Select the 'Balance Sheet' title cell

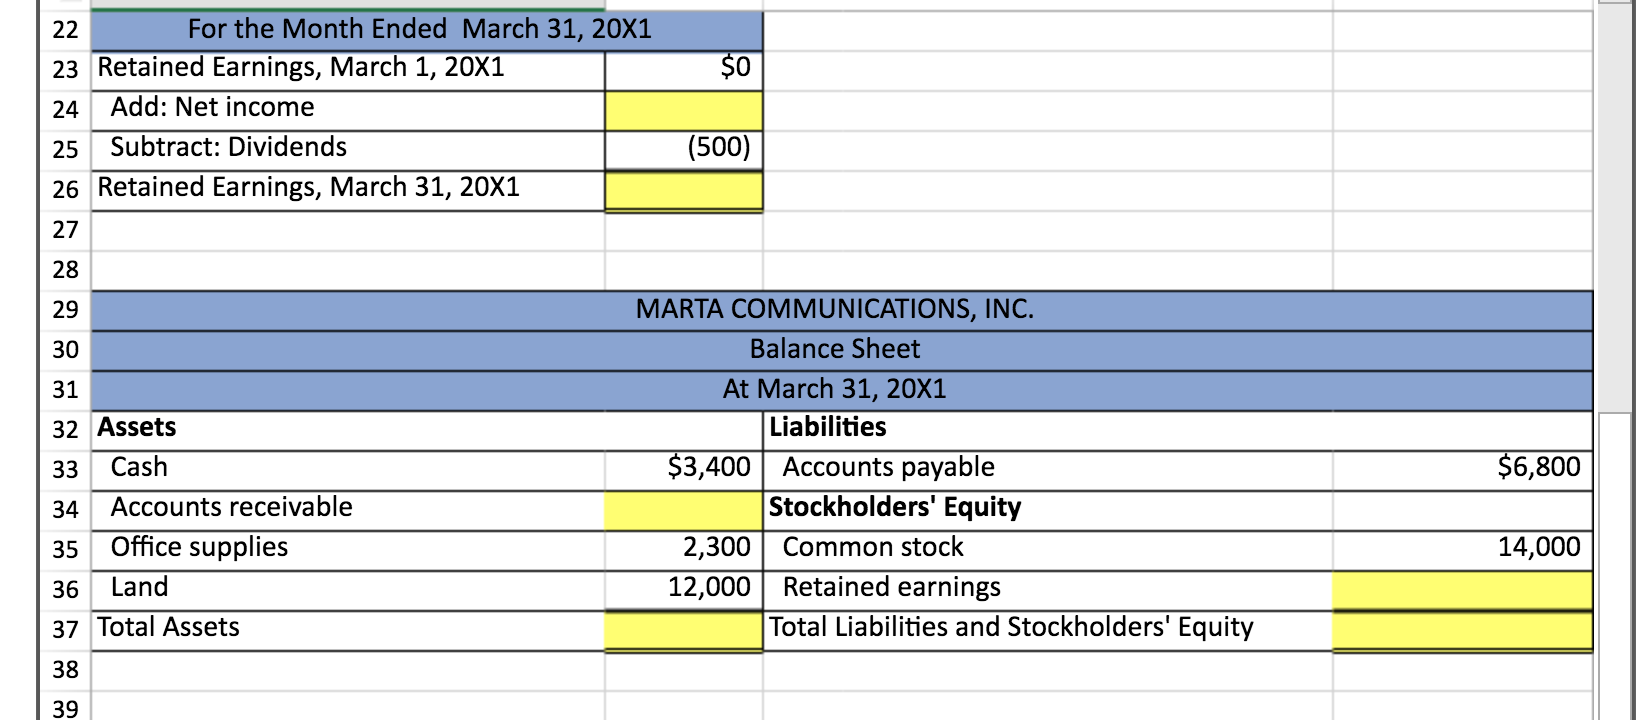842,351
